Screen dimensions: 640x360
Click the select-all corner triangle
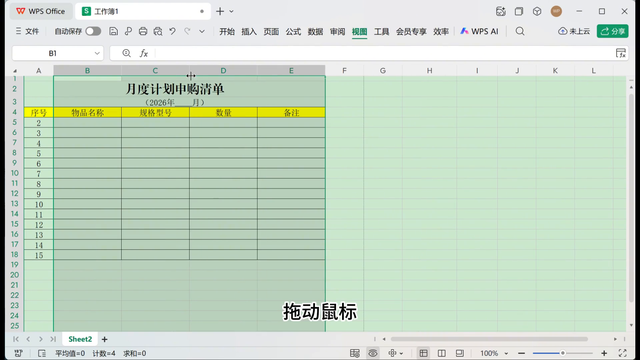point(15,71)
